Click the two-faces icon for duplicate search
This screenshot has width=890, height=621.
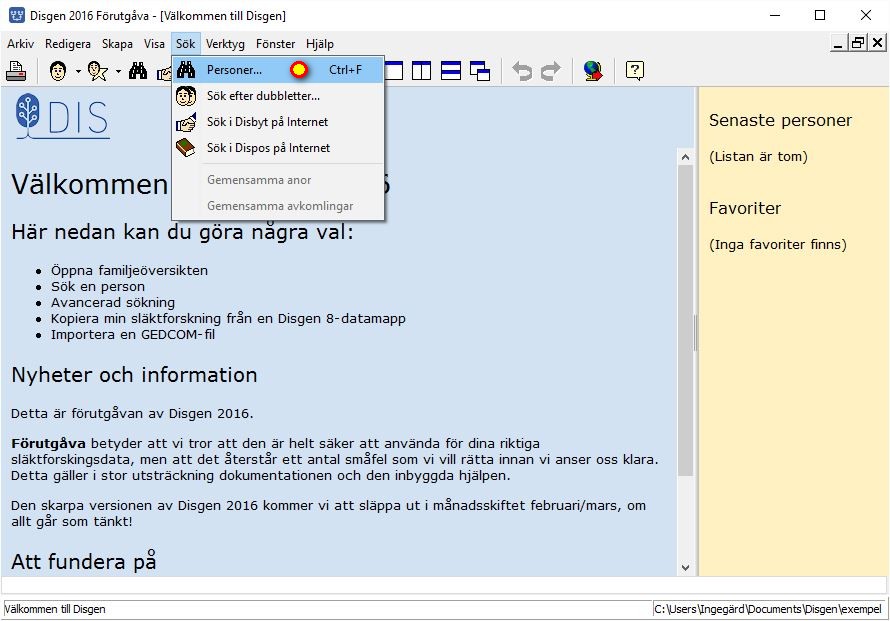(x=186, y=96)
